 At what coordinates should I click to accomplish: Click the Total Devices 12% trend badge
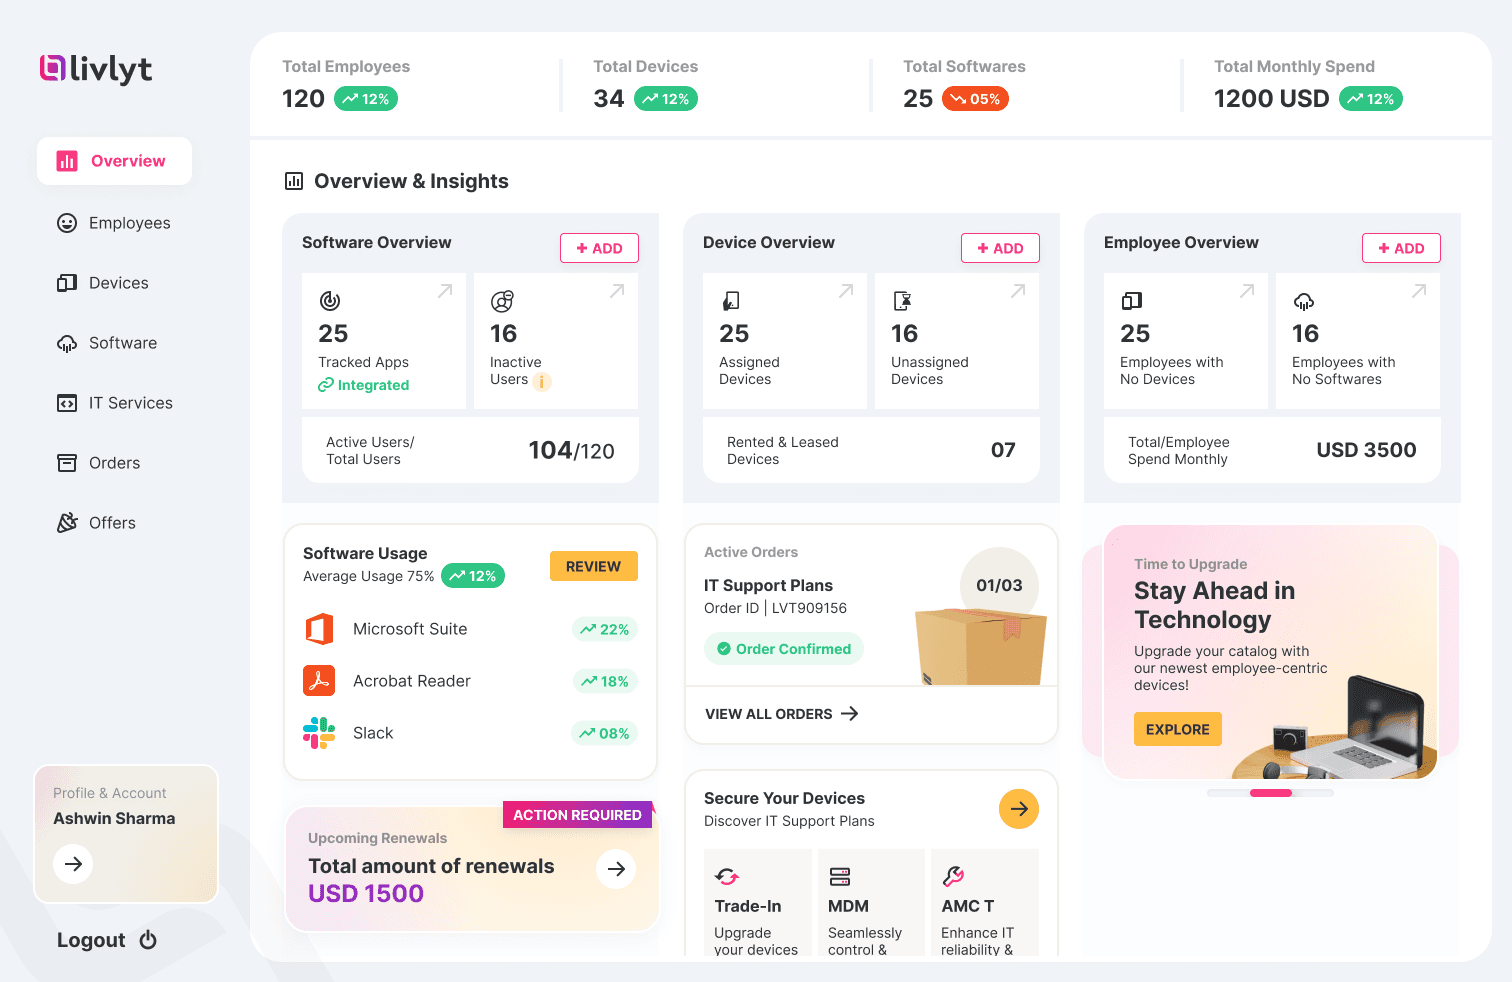(666, 99)
